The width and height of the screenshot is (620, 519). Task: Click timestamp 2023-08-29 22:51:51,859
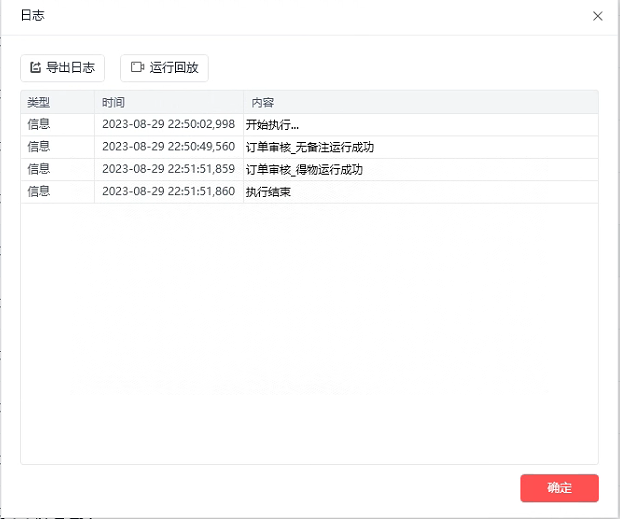(x=168, y=169)
